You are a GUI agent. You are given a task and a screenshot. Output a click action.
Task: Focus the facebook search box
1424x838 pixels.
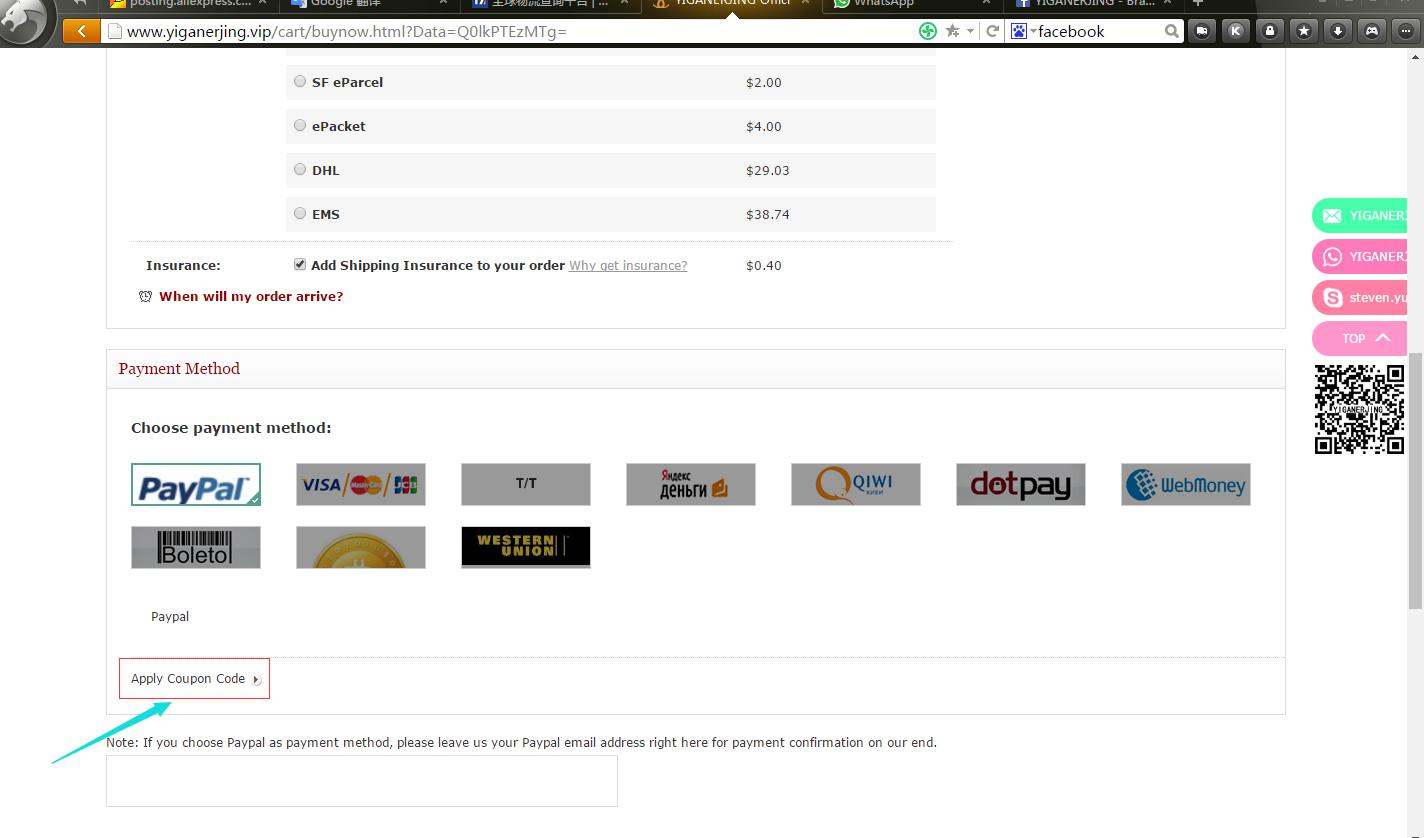click(x=1098, y=31)
